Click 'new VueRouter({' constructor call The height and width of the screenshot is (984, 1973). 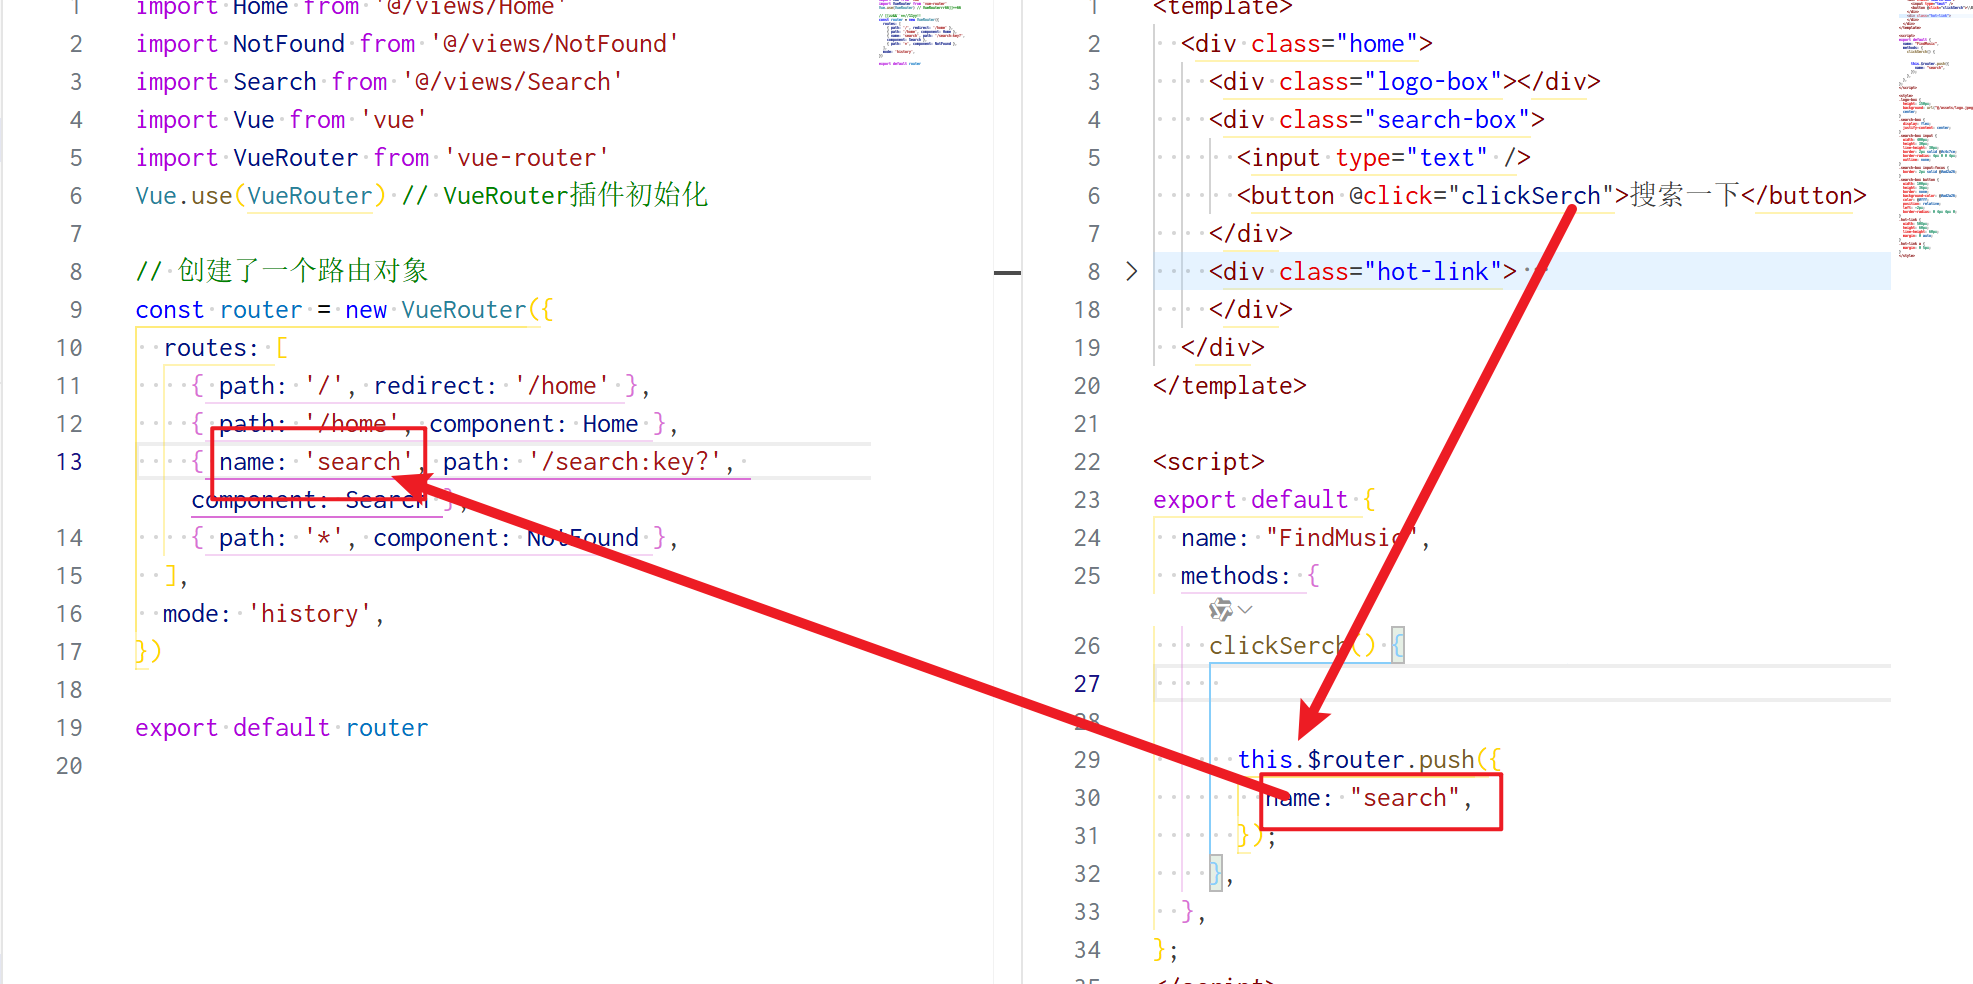(x=448, y=310)
